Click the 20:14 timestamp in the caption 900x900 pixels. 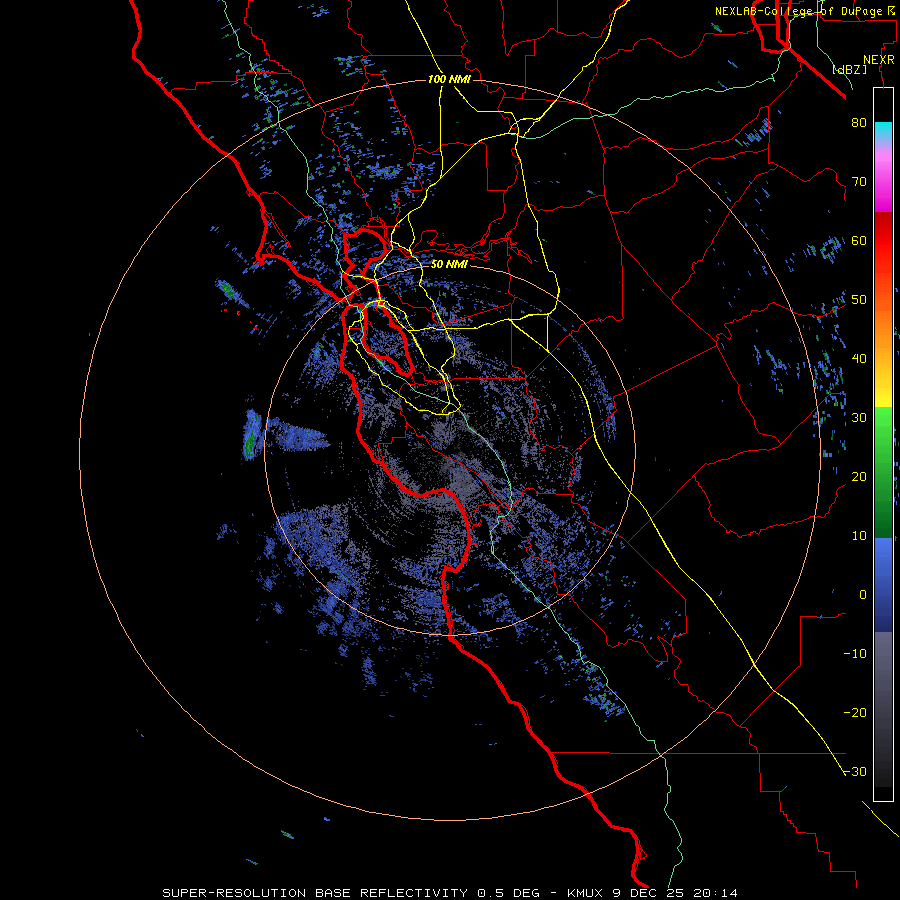715,893
